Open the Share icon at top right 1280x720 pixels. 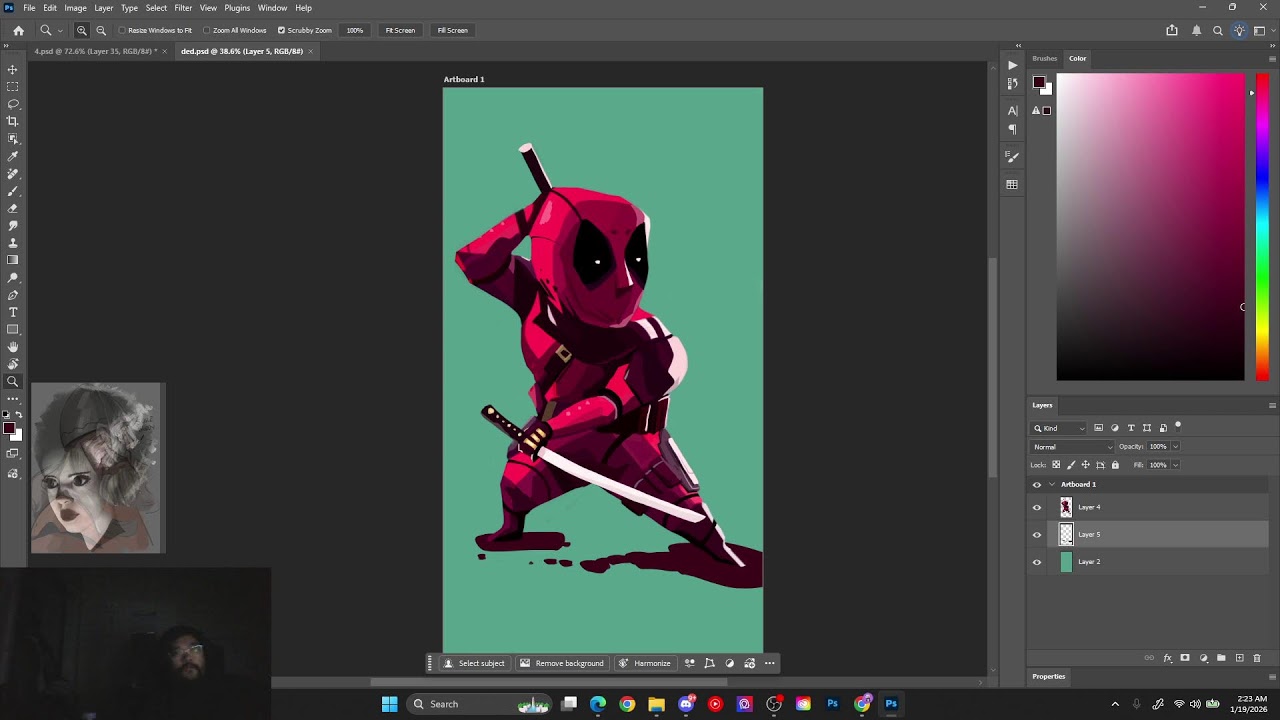1172,30
